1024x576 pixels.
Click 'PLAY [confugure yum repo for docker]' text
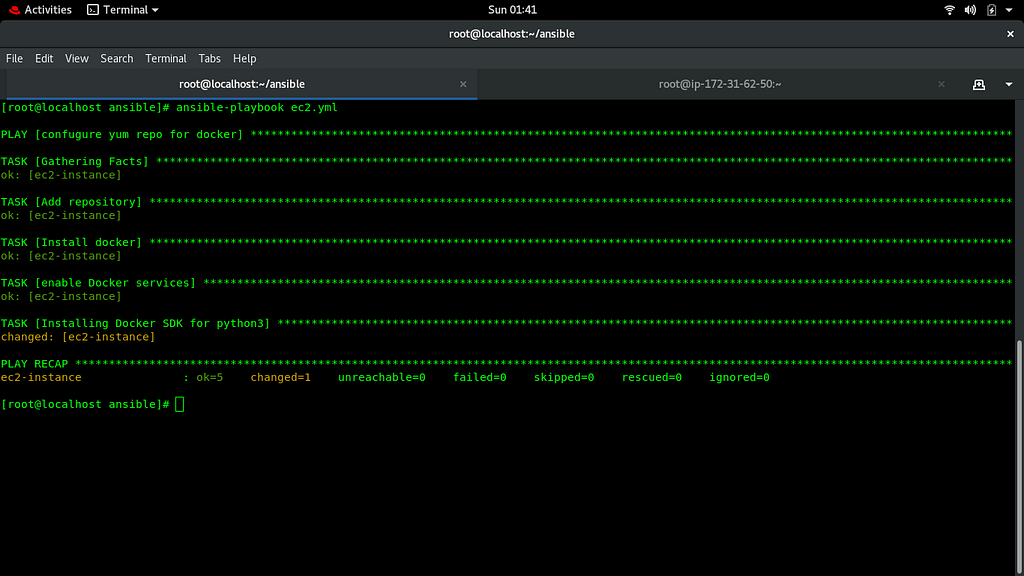tap(121, 135)
